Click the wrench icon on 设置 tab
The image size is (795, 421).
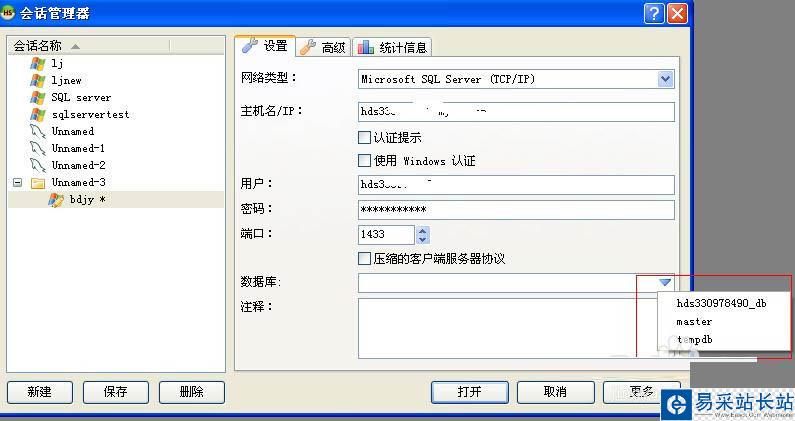(249, 45)
